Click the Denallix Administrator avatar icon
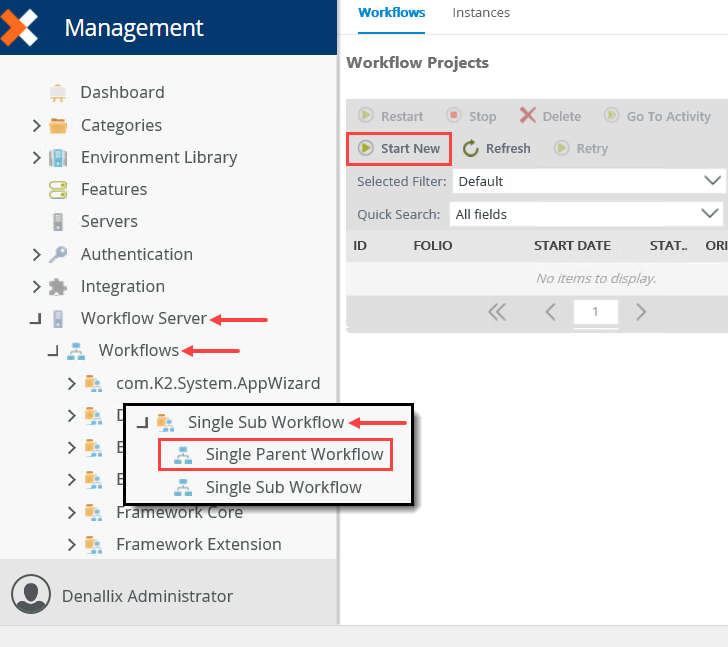The height and width of the screenshot is (647, 728). [31, 595]
